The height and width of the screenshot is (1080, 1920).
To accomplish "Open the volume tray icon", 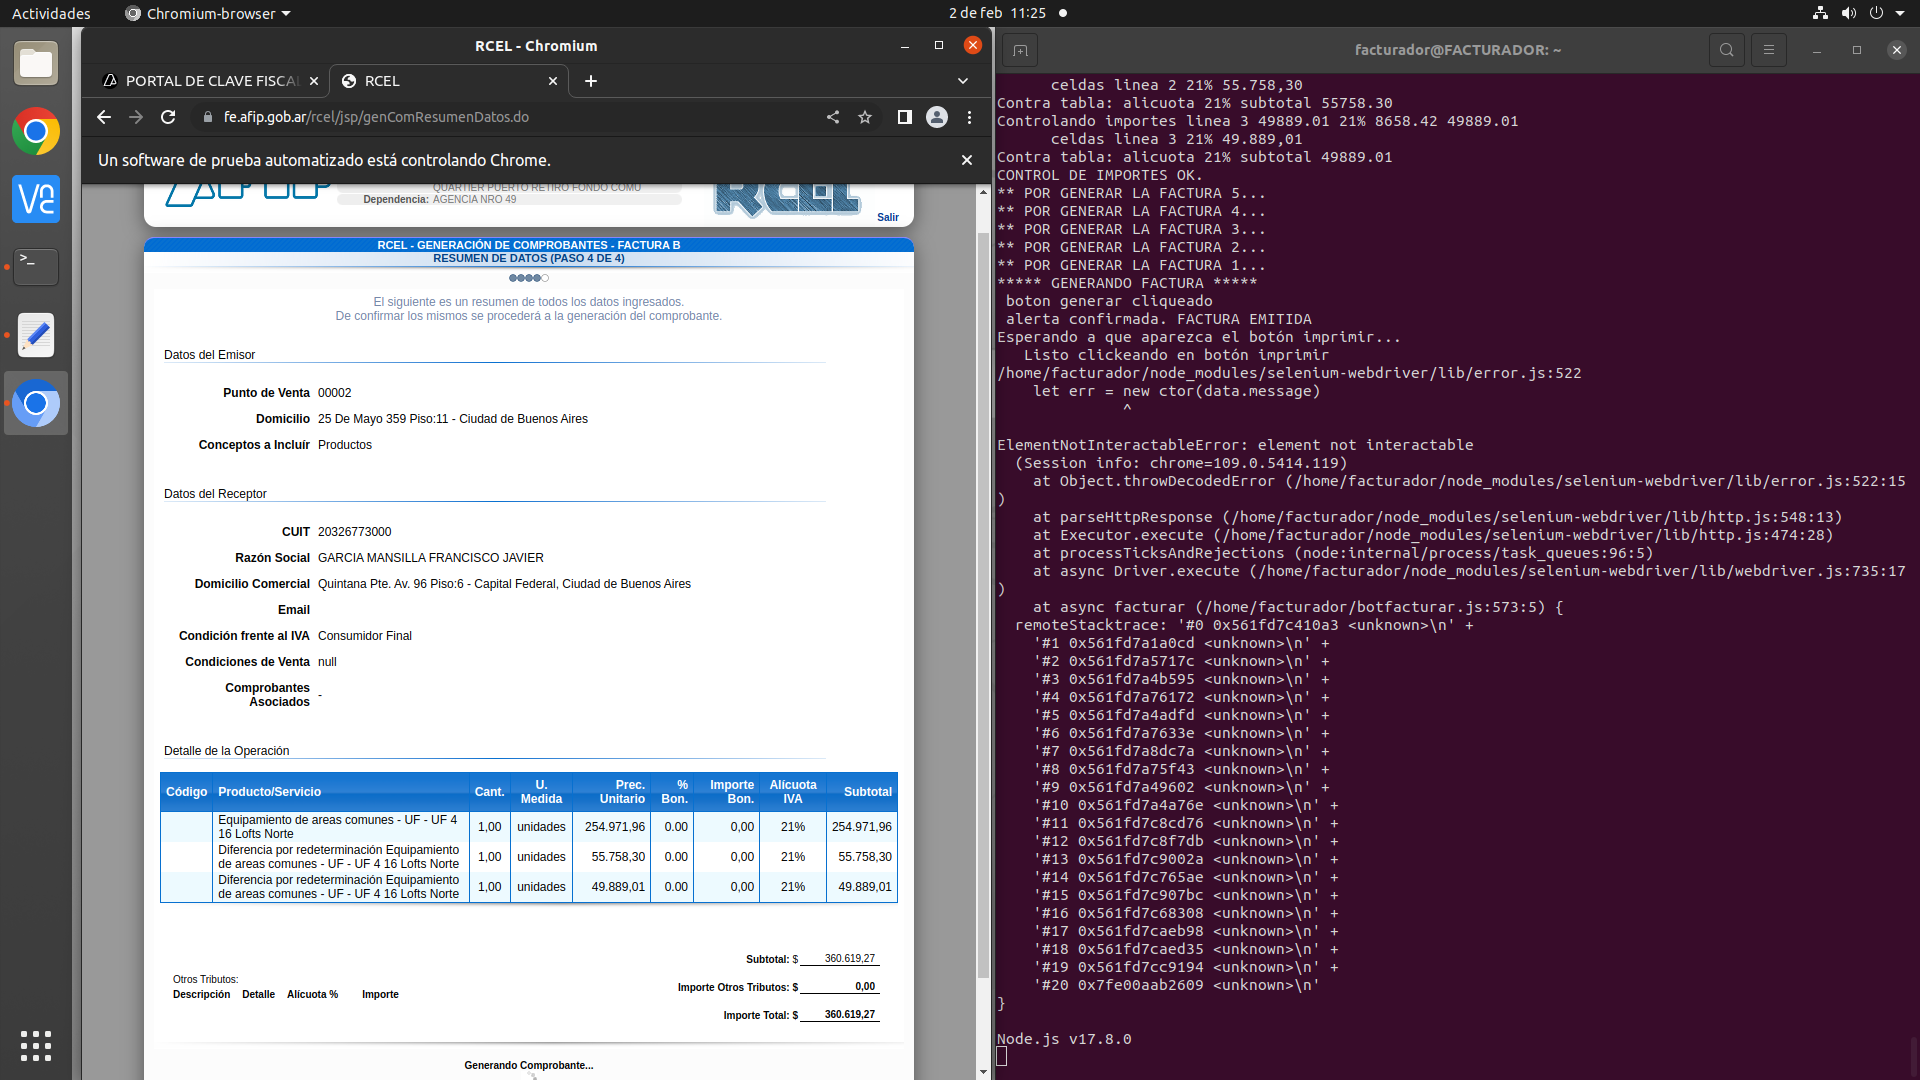I will click(1848, 13).
